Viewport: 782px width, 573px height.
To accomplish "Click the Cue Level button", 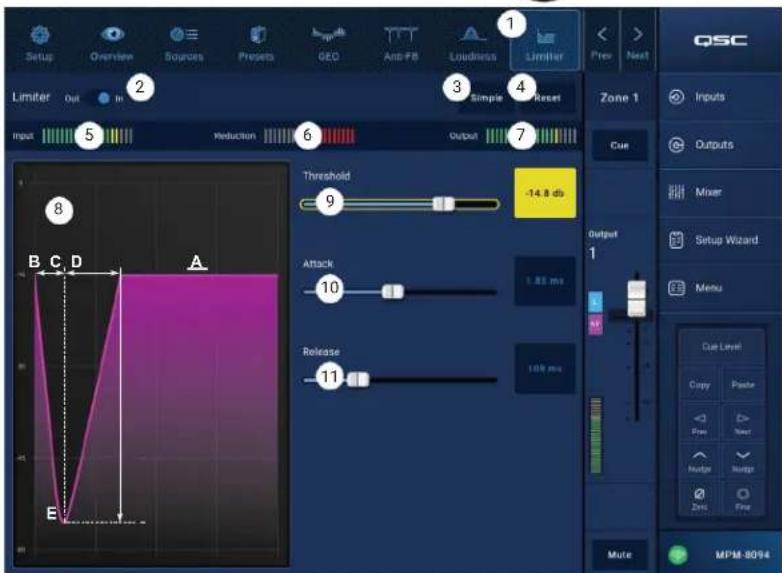I will [721, 347].
